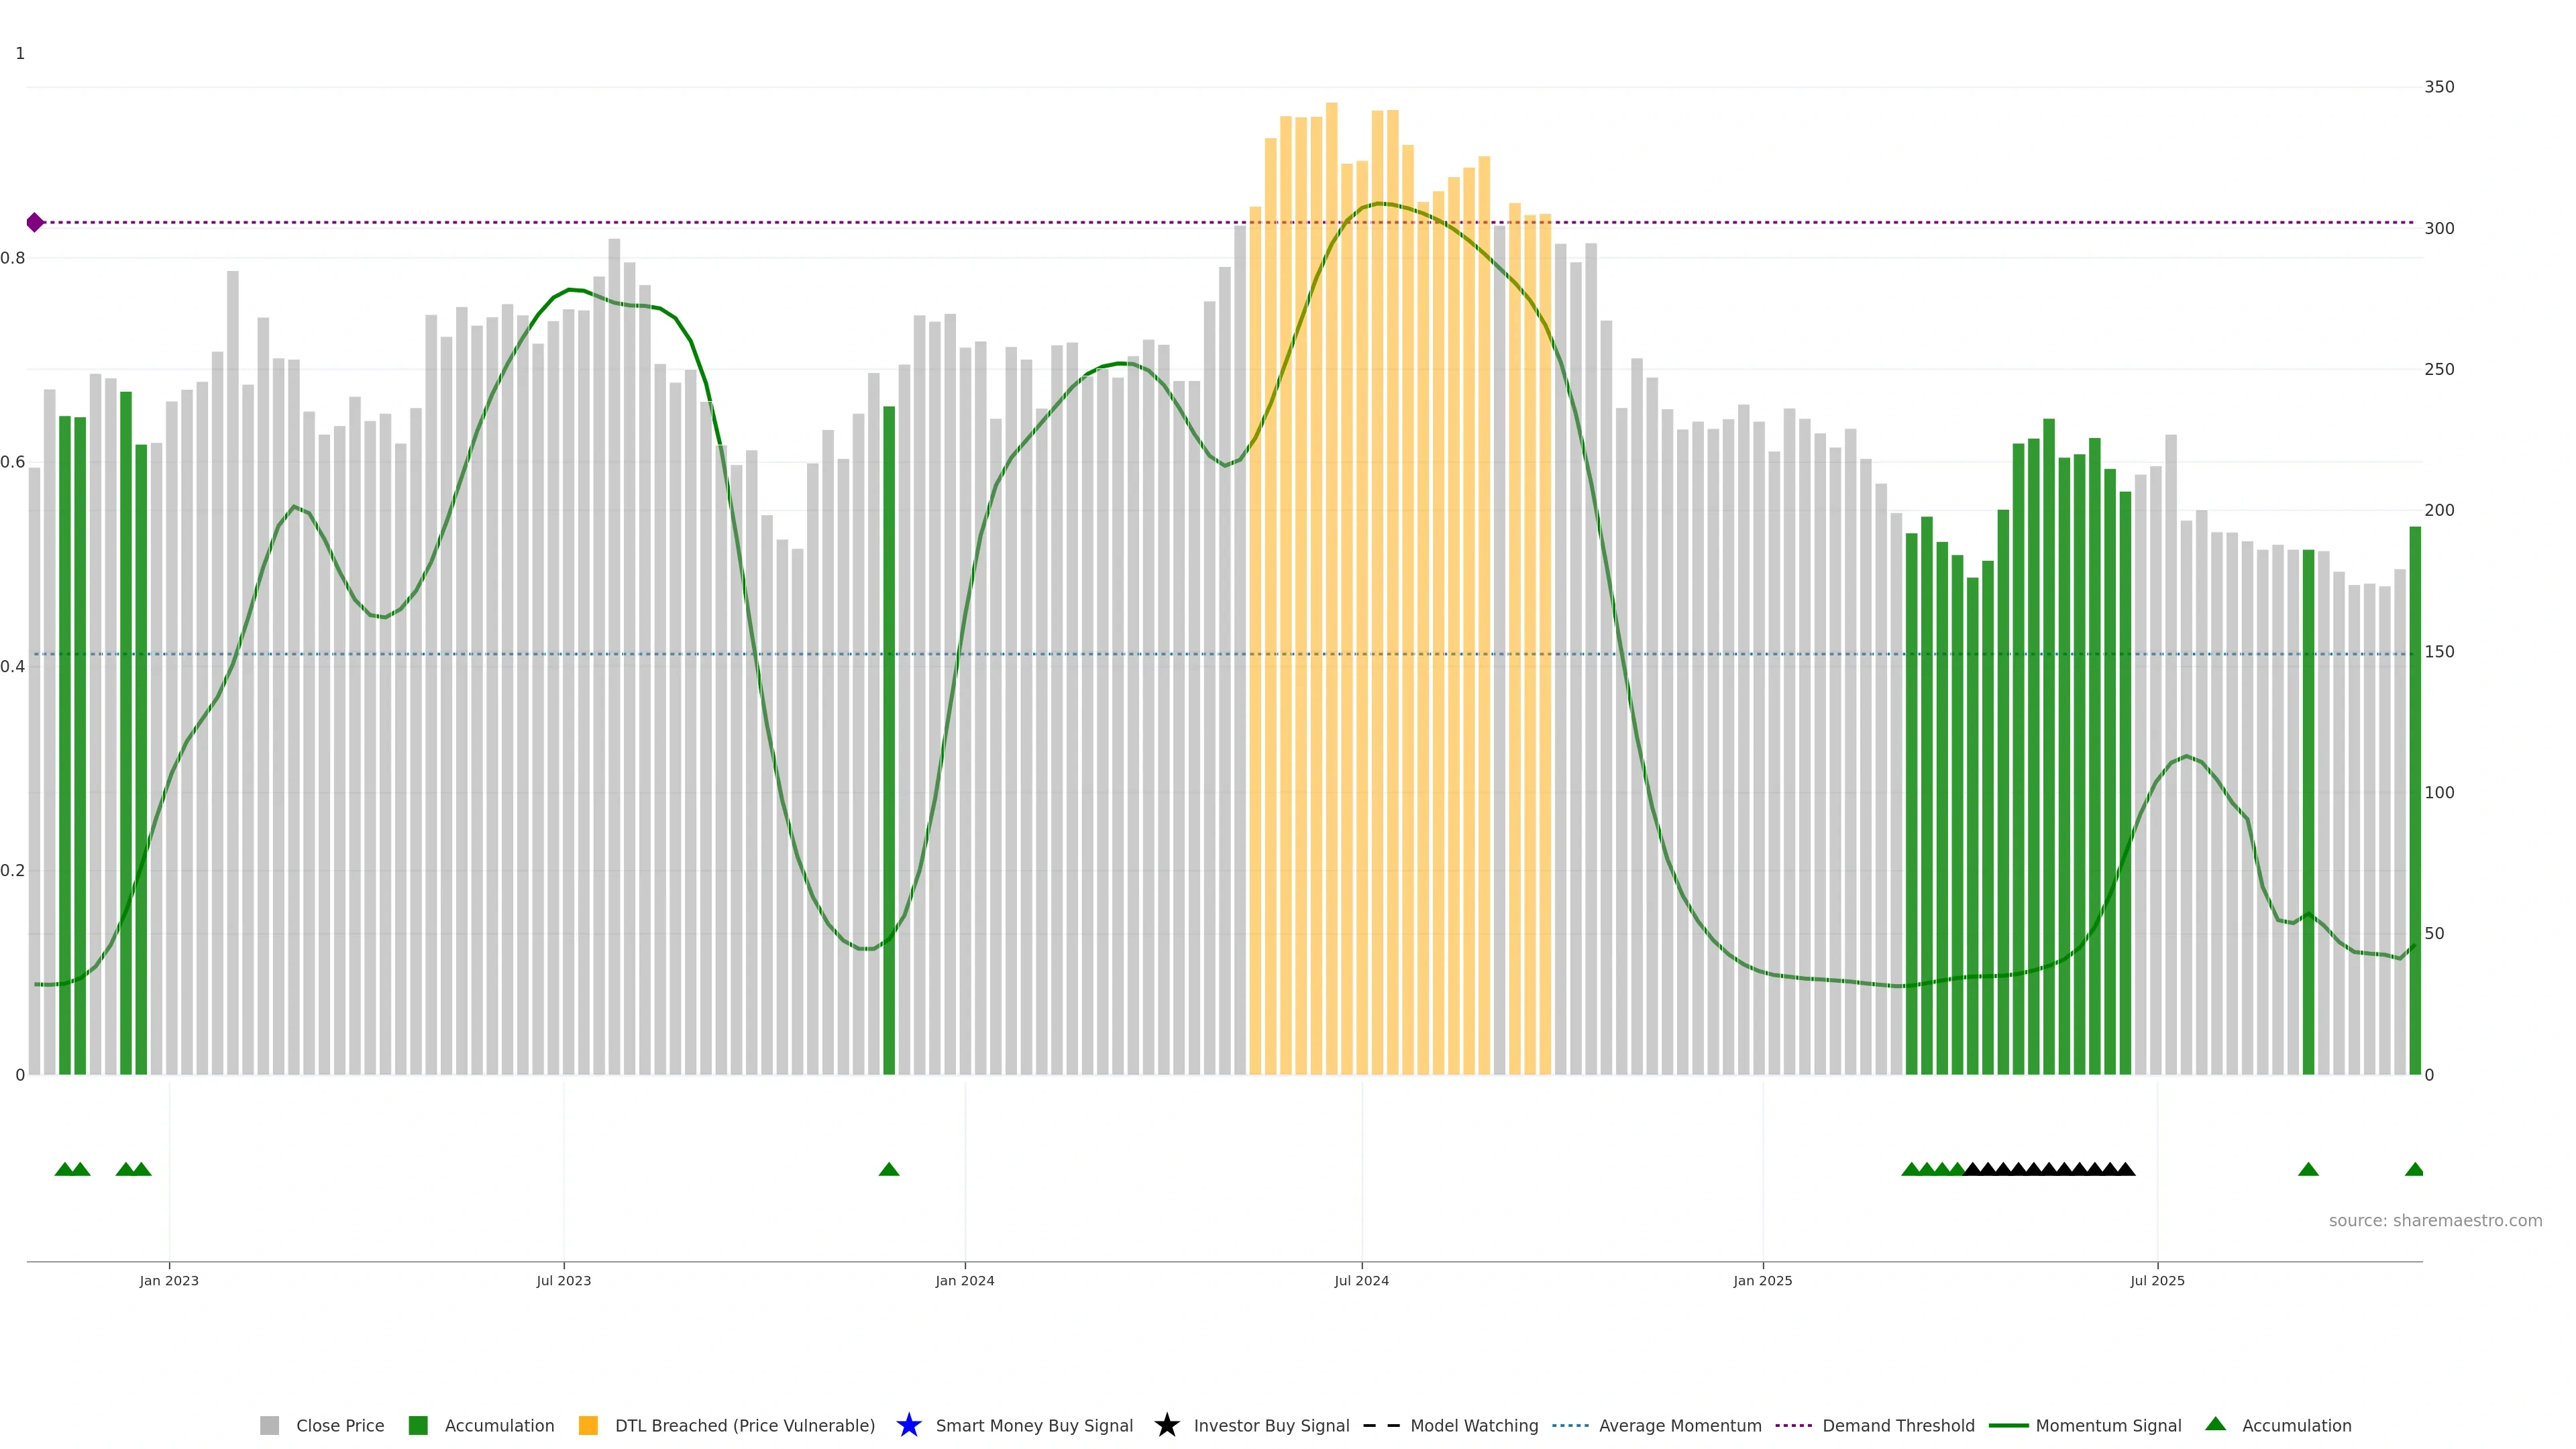Click the green Accumulation triangle legend icon

click(x=2215, y=1424)
